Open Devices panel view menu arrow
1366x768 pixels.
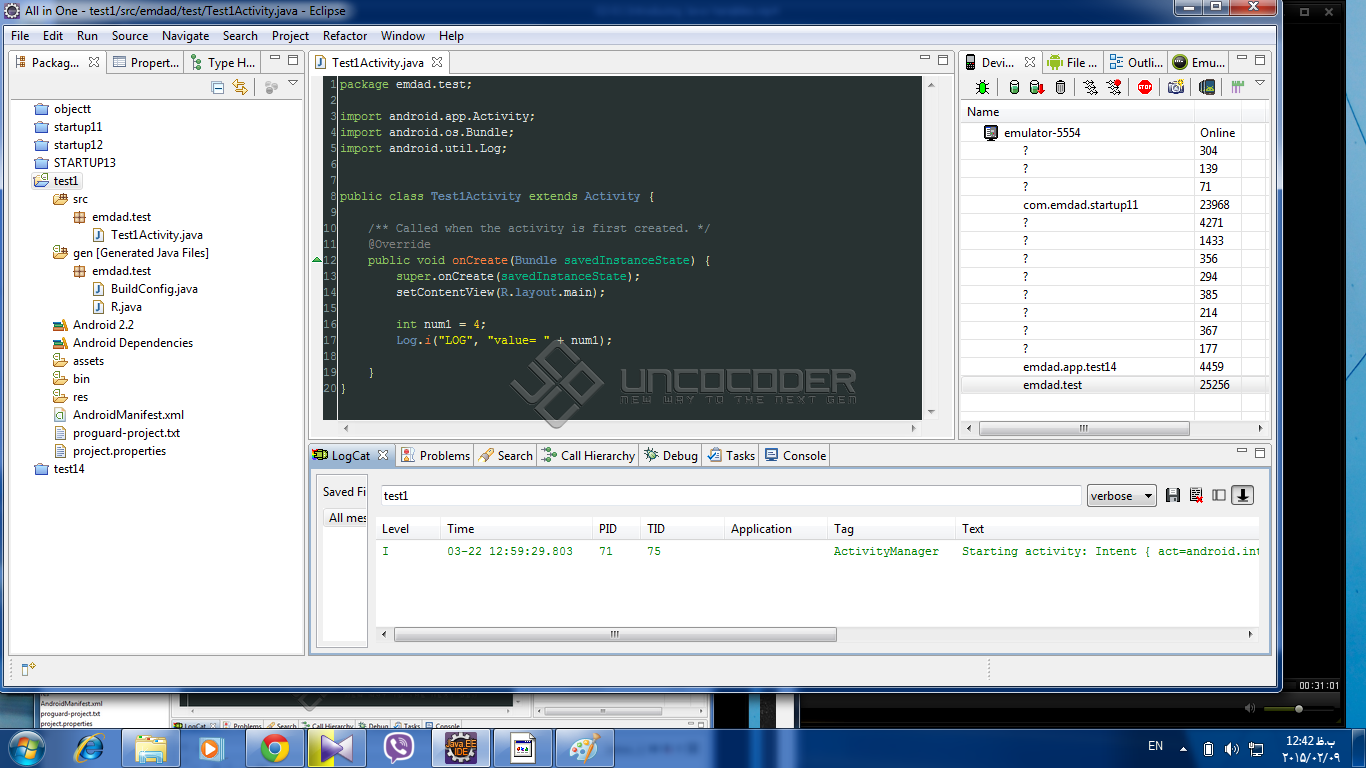(1260, 84)
